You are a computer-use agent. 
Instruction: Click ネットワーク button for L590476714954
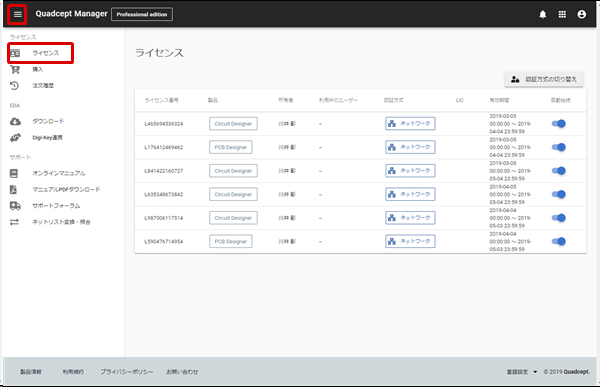click(x=410, y=241)
